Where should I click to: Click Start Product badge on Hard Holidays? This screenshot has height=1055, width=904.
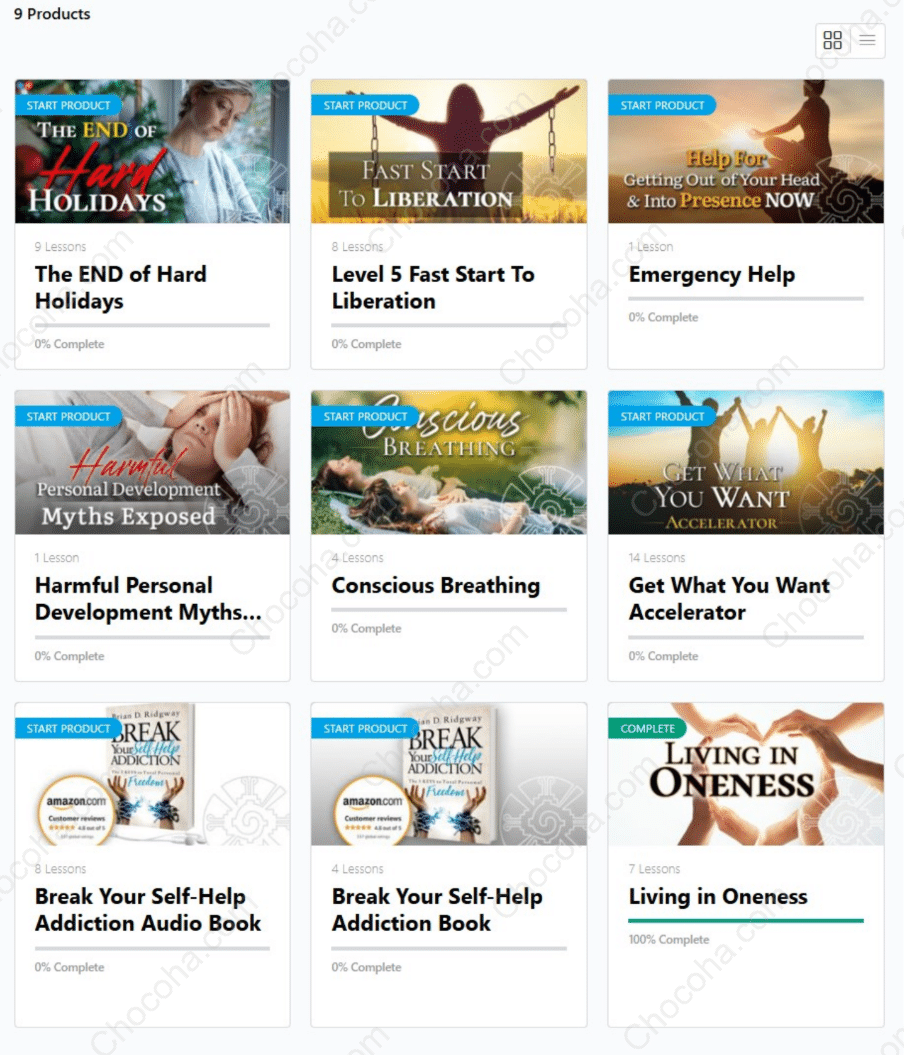coord(68,105)
